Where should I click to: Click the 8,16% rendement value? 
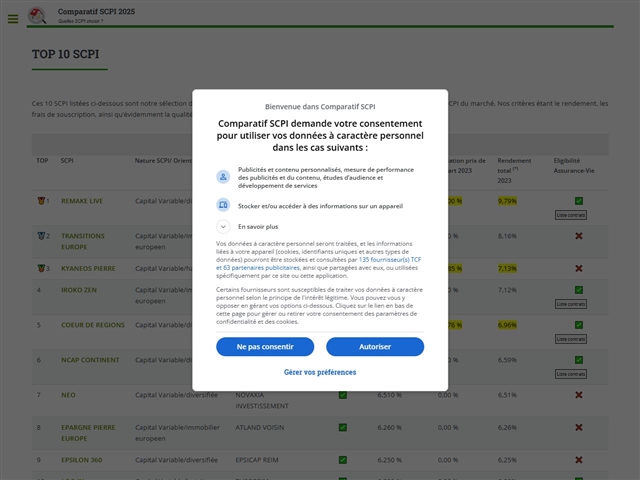coord(507,236)
